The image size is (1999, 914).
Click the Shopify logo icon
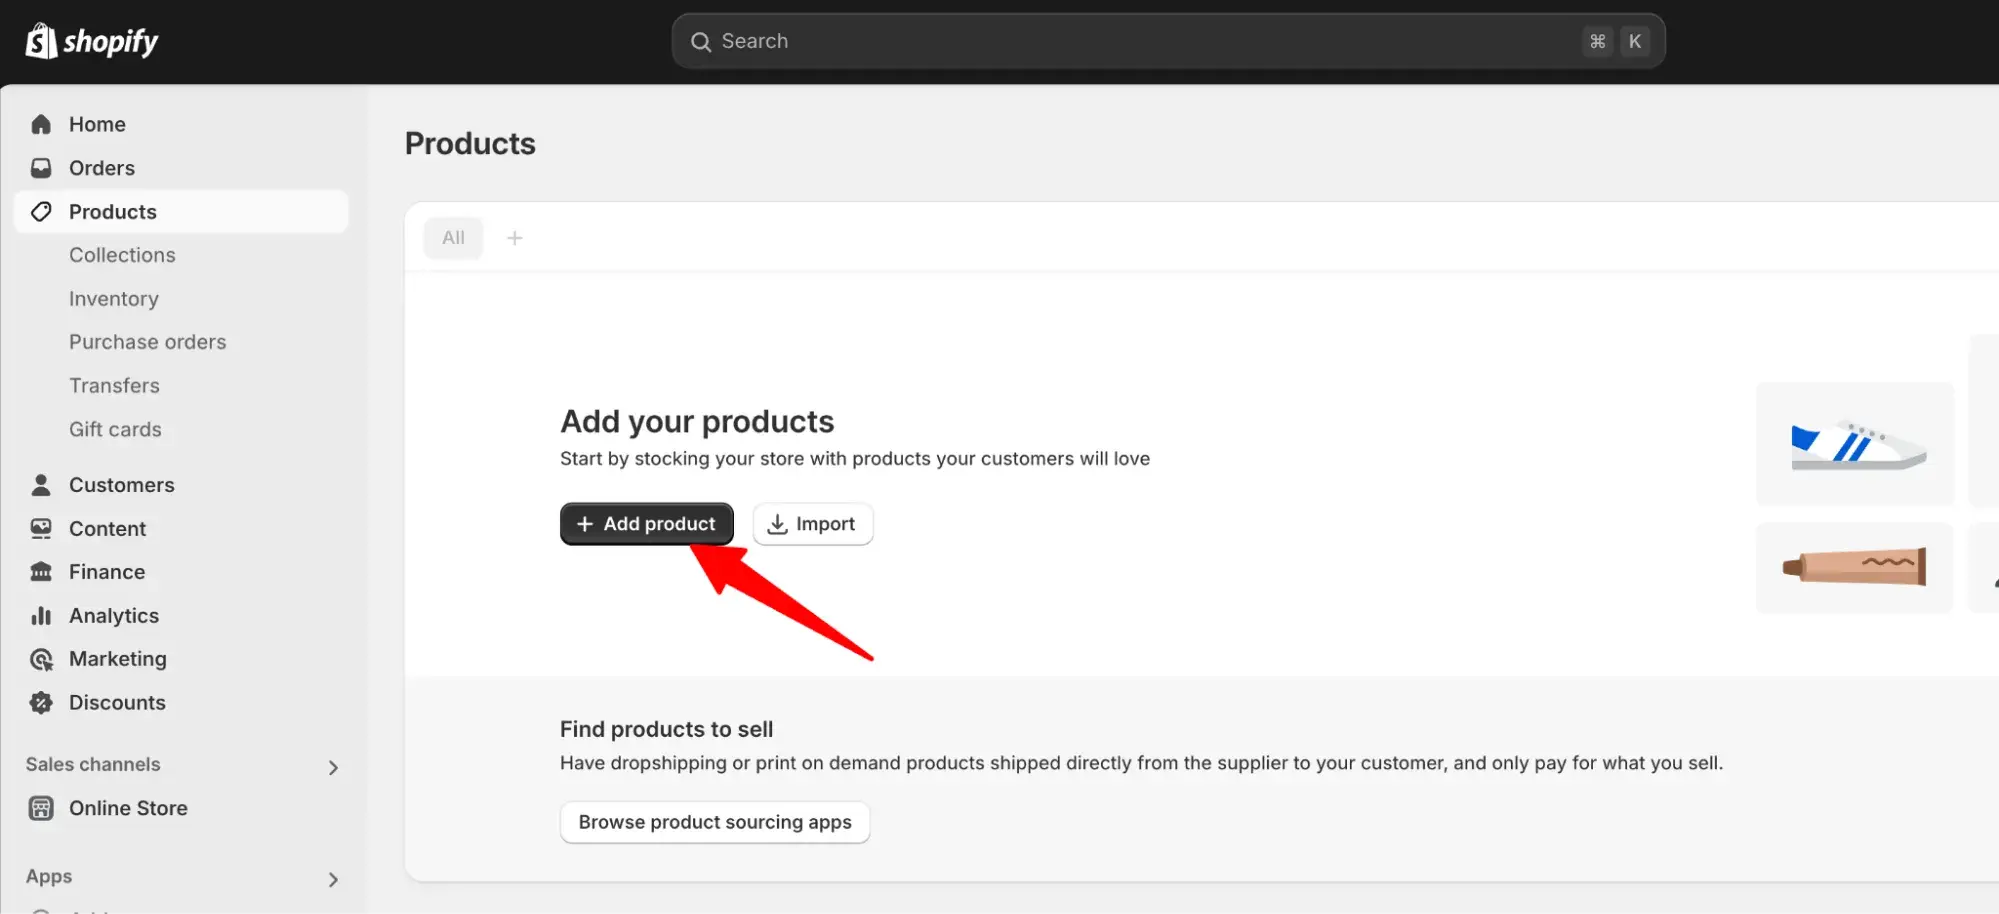[x=41, y=41]
